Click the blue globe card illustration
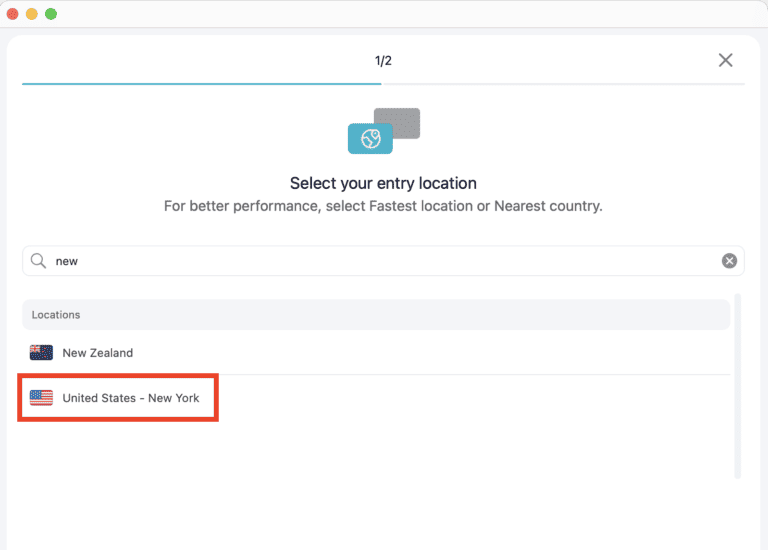The height and width of the screenshot is (550, 768). pos(369,138)
